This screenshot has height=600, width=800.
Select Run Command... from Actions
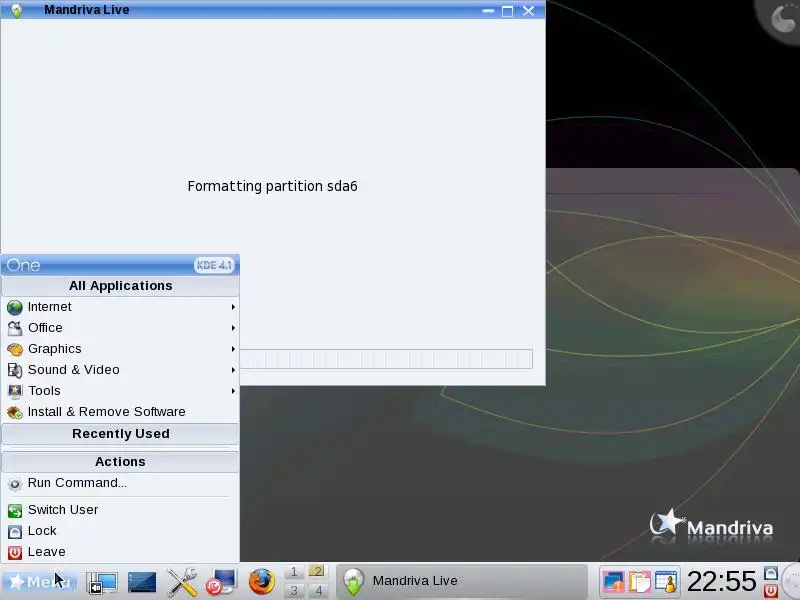[x=121, y=483]
